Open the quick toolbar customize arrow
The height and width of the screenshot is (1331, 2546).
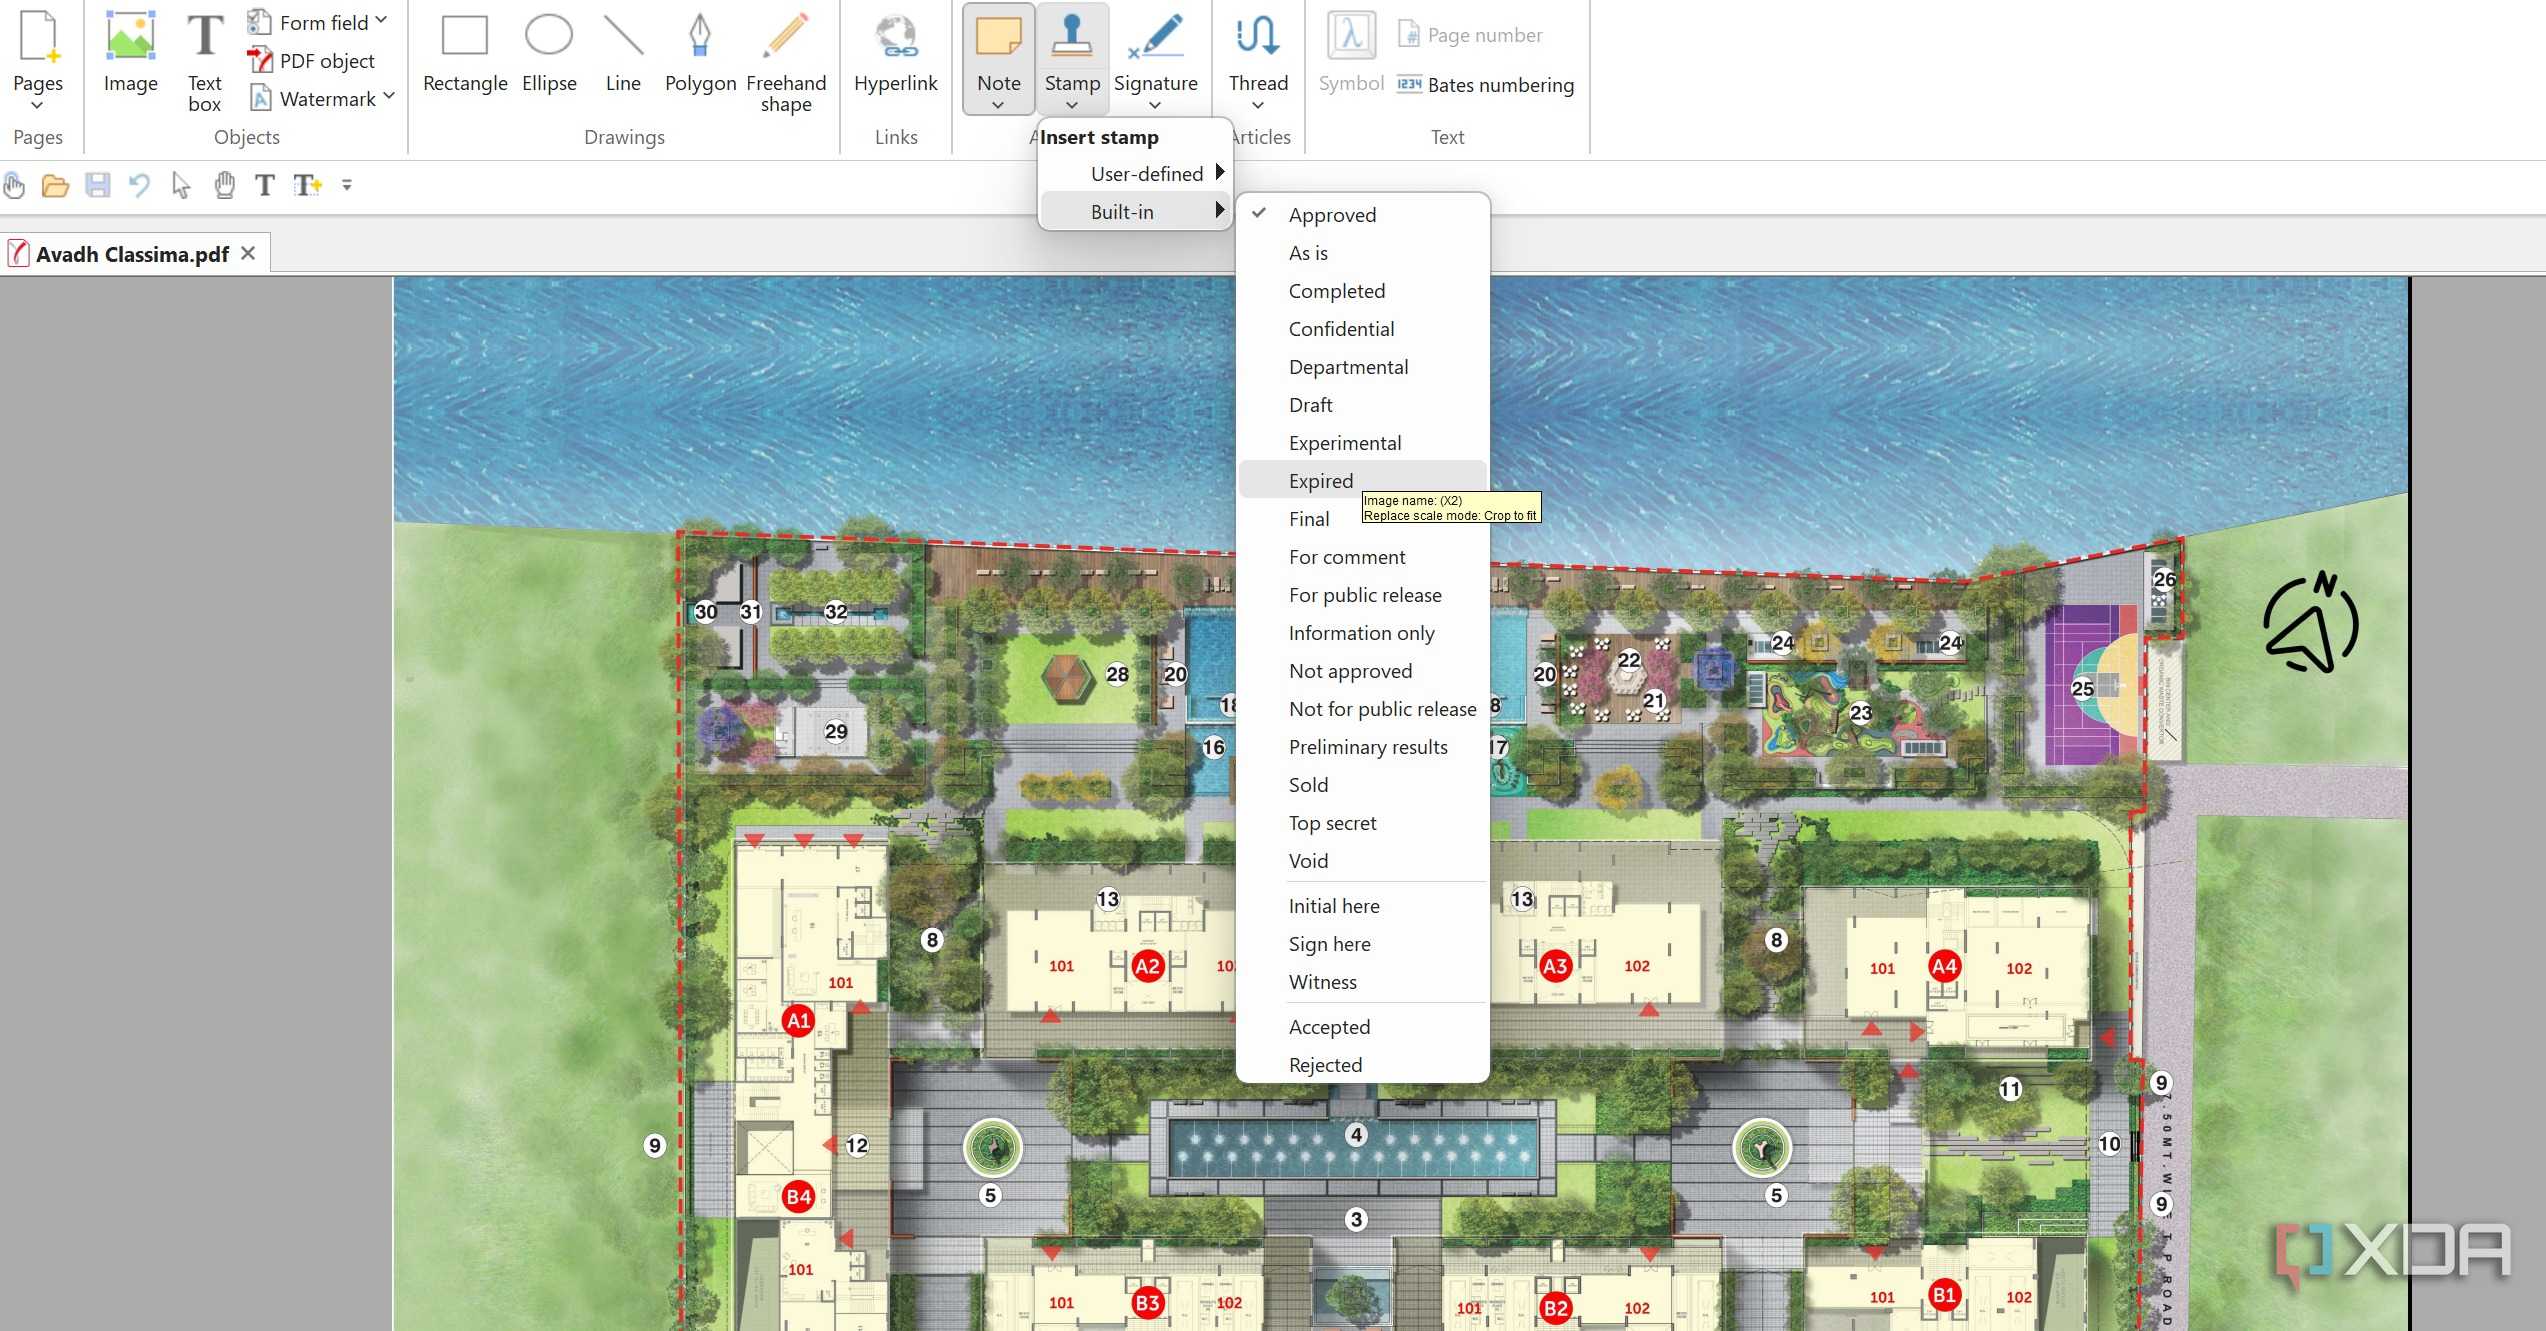[347, 185]
